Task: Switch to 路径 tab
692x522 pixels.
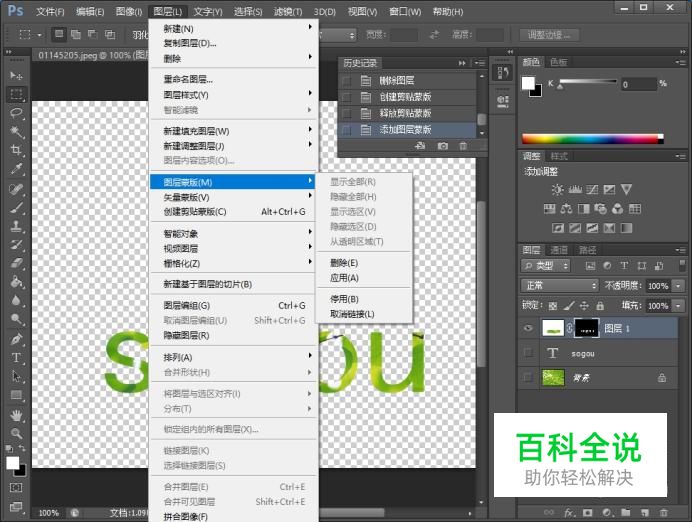Action: tap(587, 250)
